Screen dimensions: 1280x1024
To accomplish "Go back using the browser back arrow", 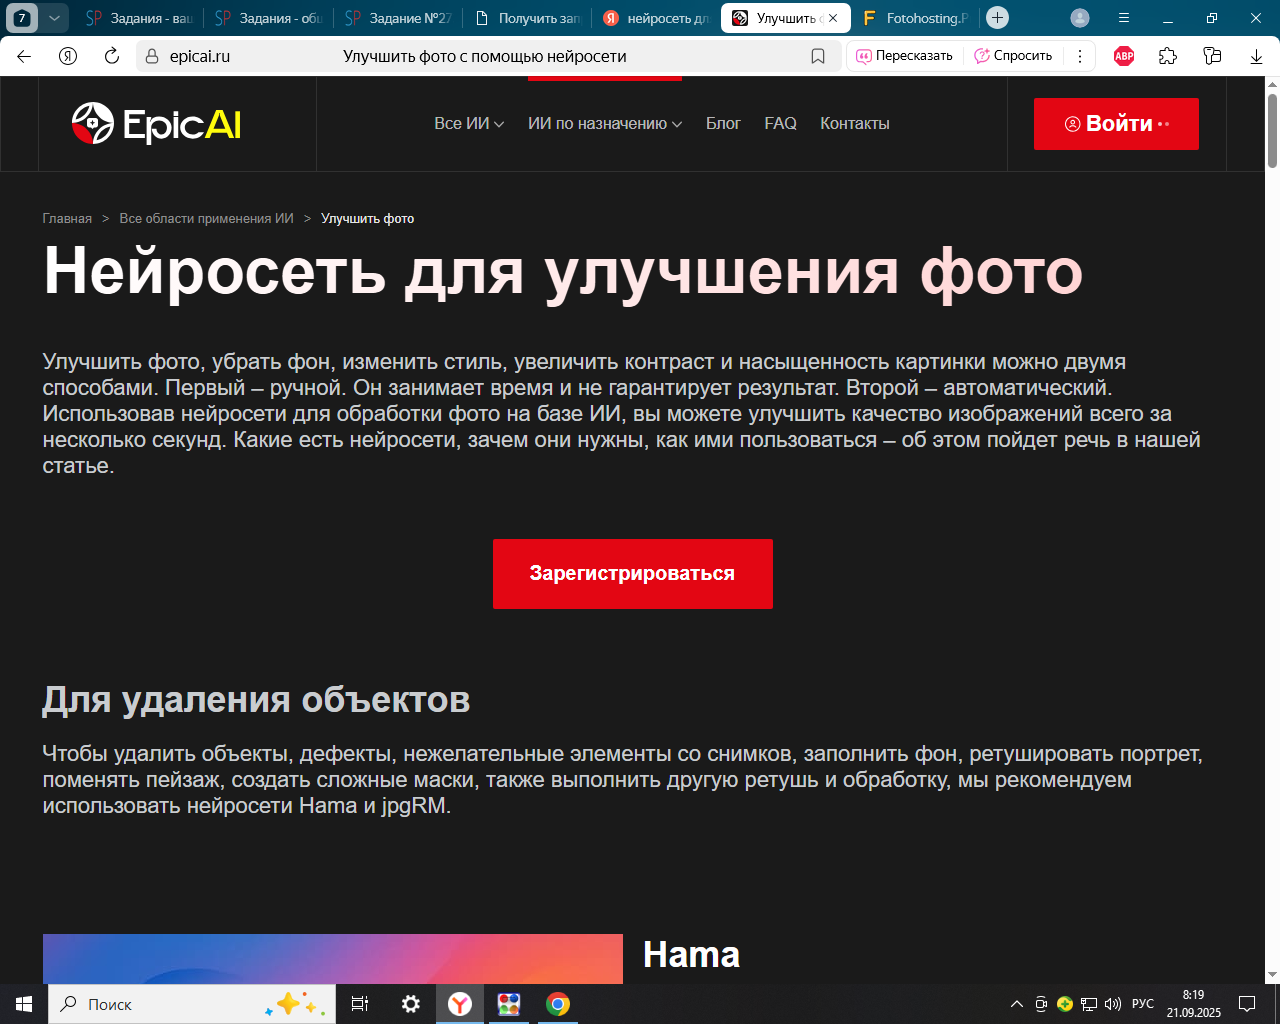I will tap(24, 56).
